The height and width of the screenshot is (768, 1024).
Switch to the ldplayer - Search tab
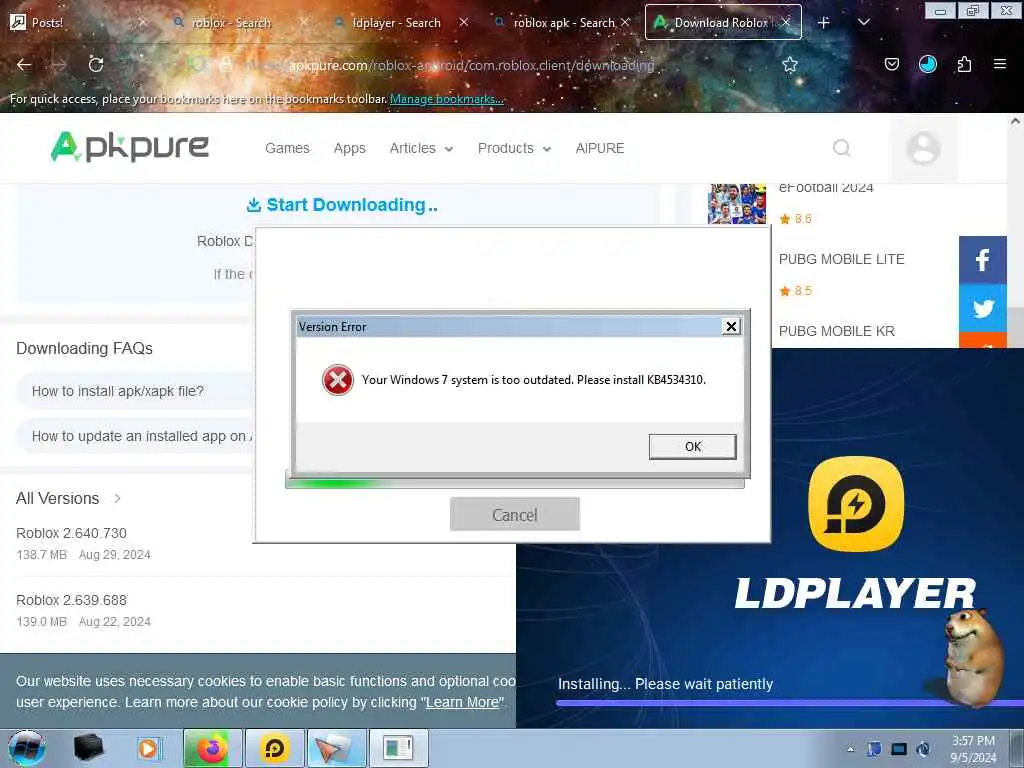(x=396, y=22)
